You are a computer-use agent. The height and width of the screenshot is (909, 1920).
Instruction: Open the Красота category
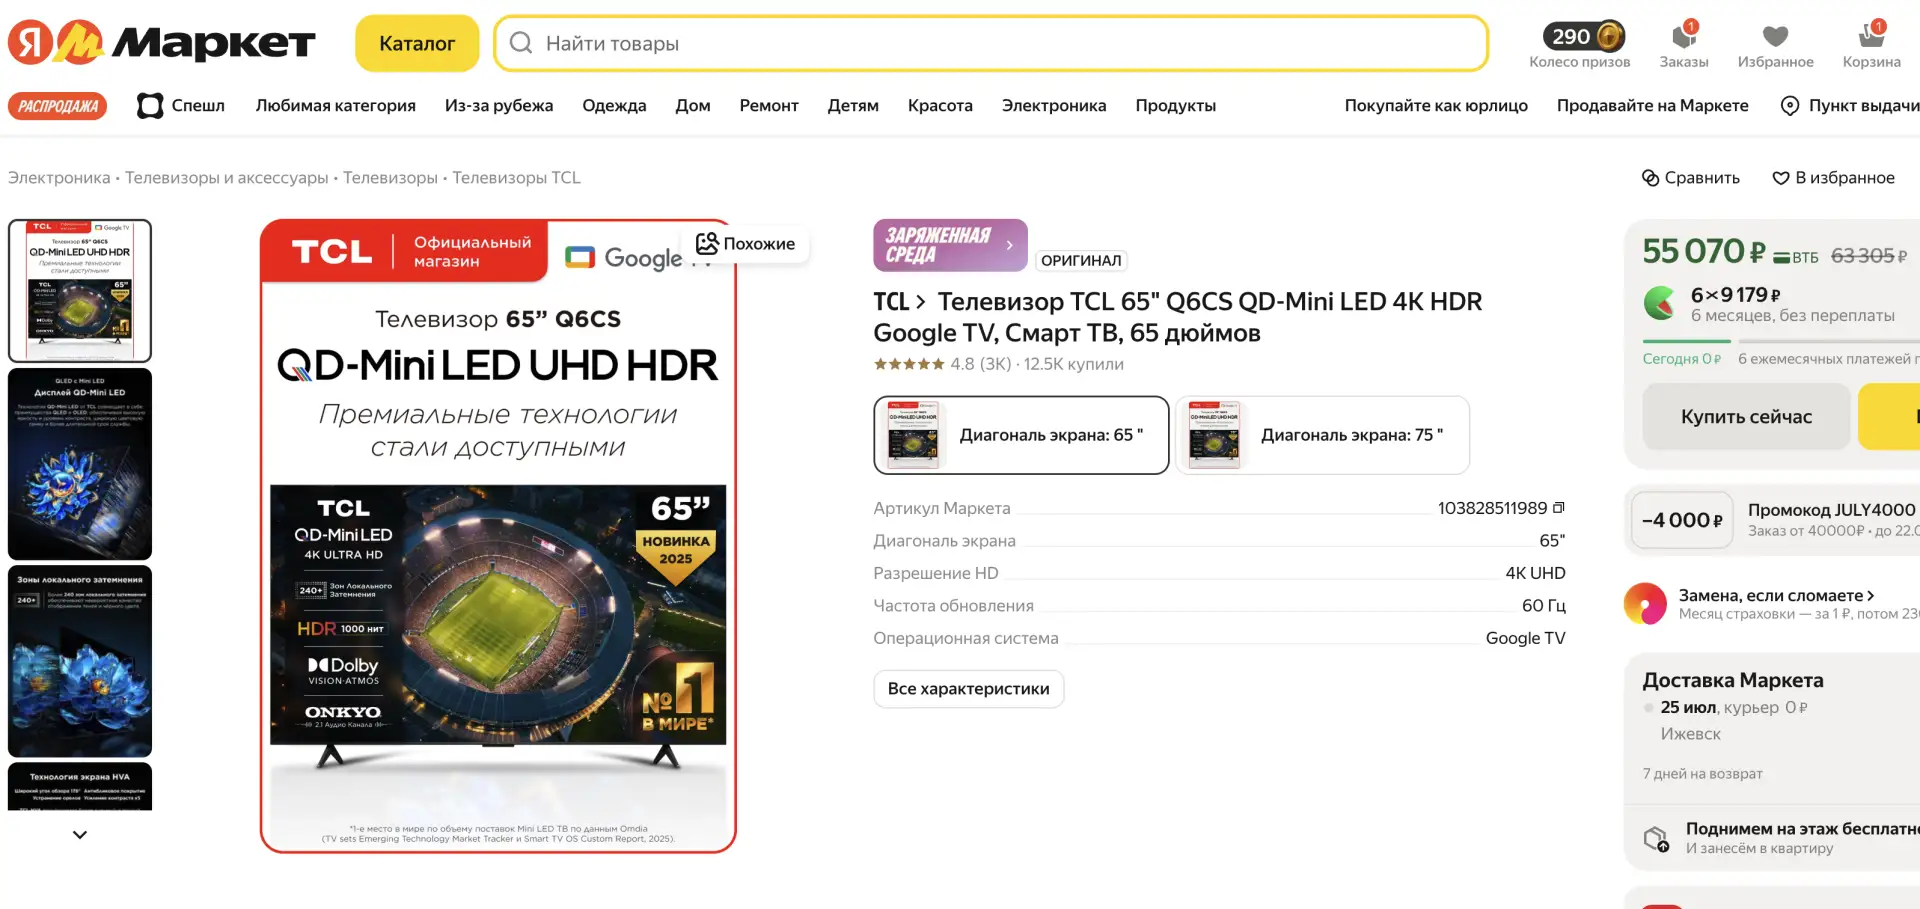[x=940, y=105]
